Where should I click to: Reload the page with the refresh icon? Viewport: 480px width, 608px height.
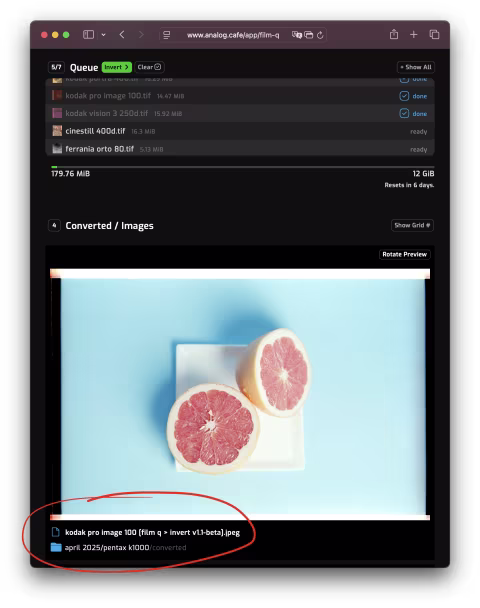click(320, 35)
